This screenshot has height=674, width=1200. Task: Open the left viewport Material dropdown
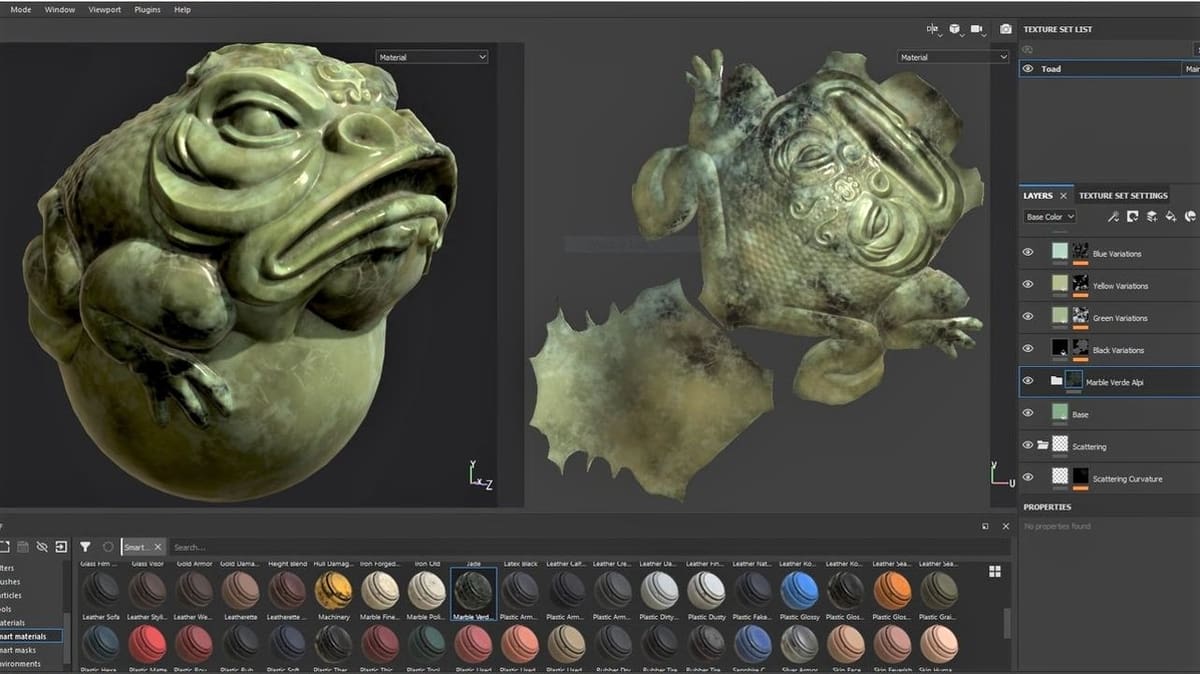click(x=432, y=57)
